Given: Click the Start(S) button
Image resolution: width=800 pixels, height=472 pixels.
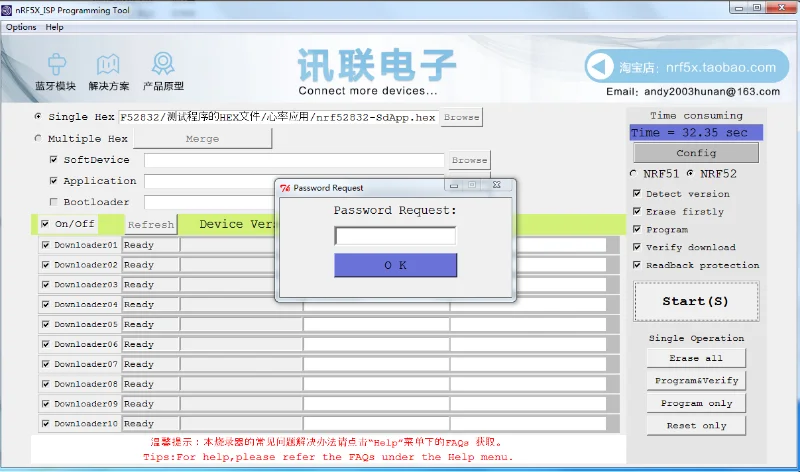Looking at the screenshot, I should tap(696, 302).
